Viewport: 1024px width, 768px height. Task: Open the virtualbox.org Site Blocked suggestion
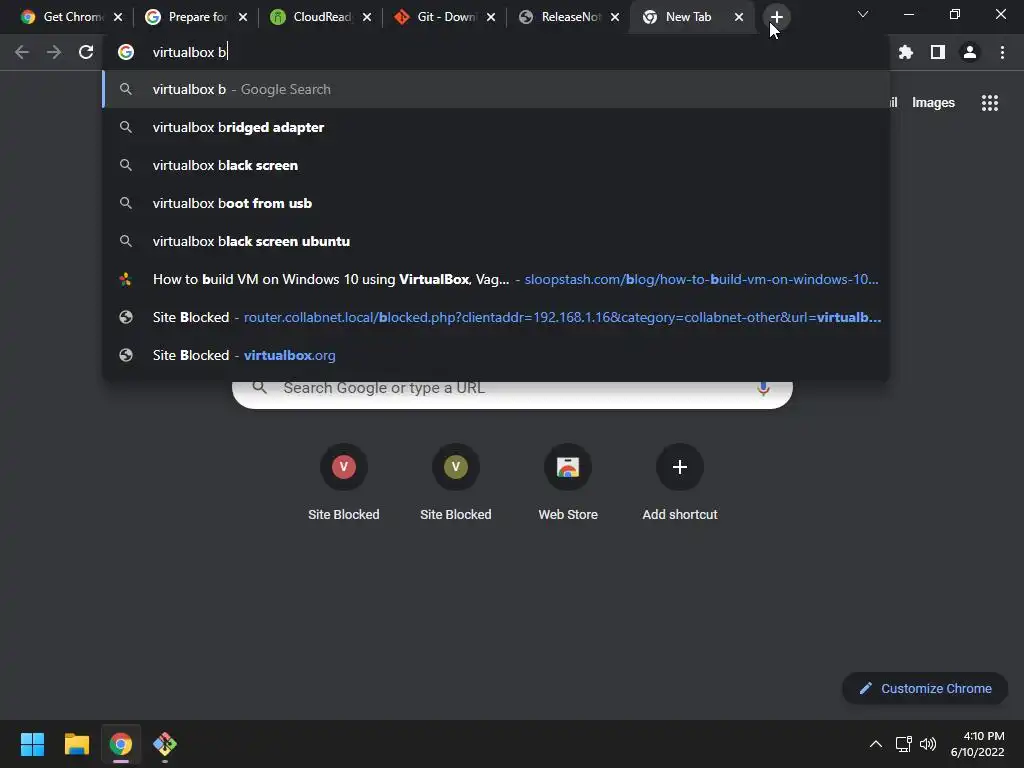tap(496, 355)
